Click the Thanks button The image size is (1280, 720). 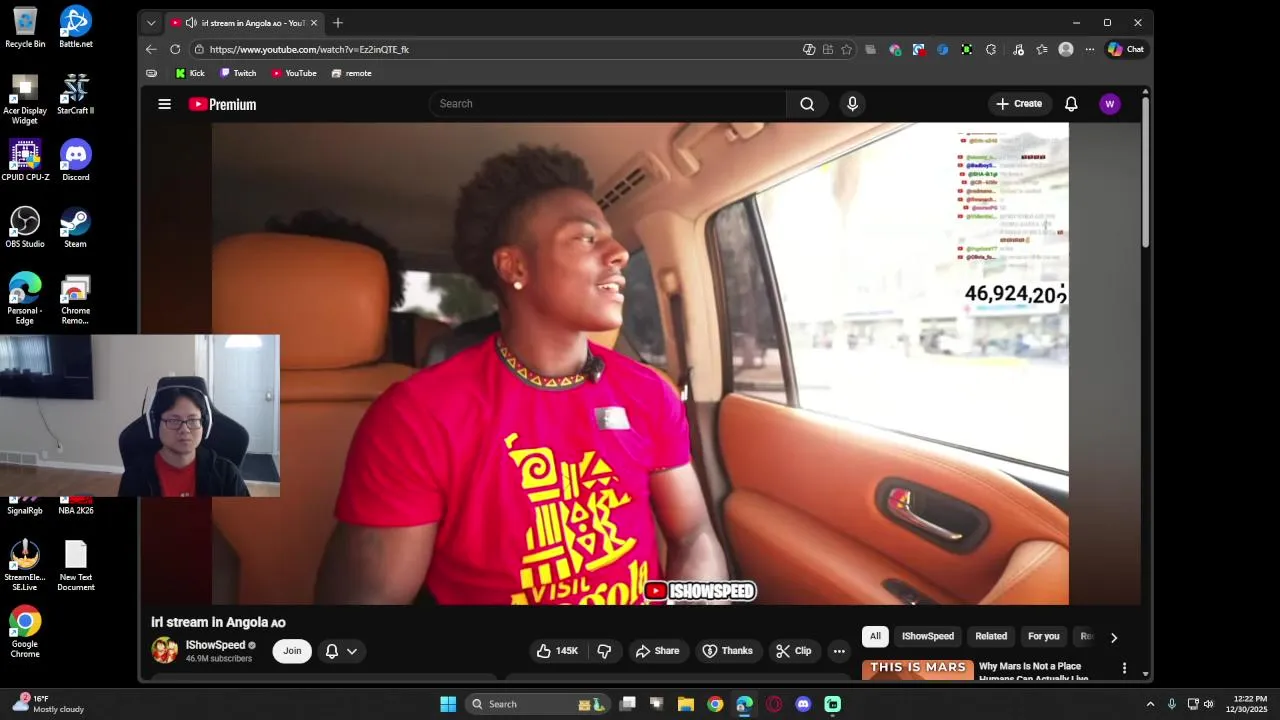[727, 651]
